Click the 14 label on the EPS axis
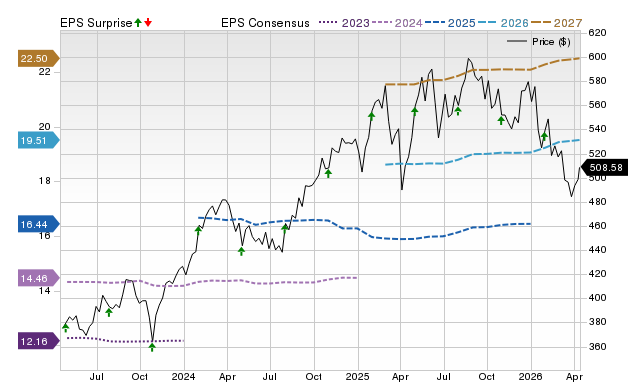The width and height of the screenshot is (640, 382). (44, 291)
